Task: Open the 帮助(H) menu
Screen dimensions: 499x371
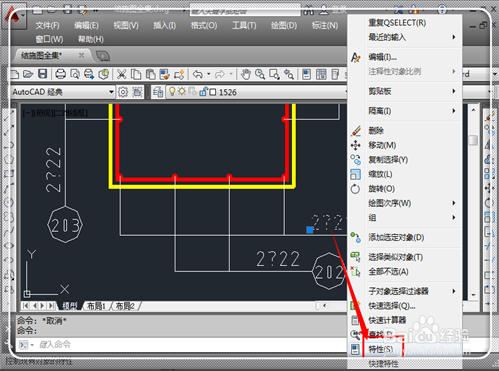Action: (x=91, y=39)
